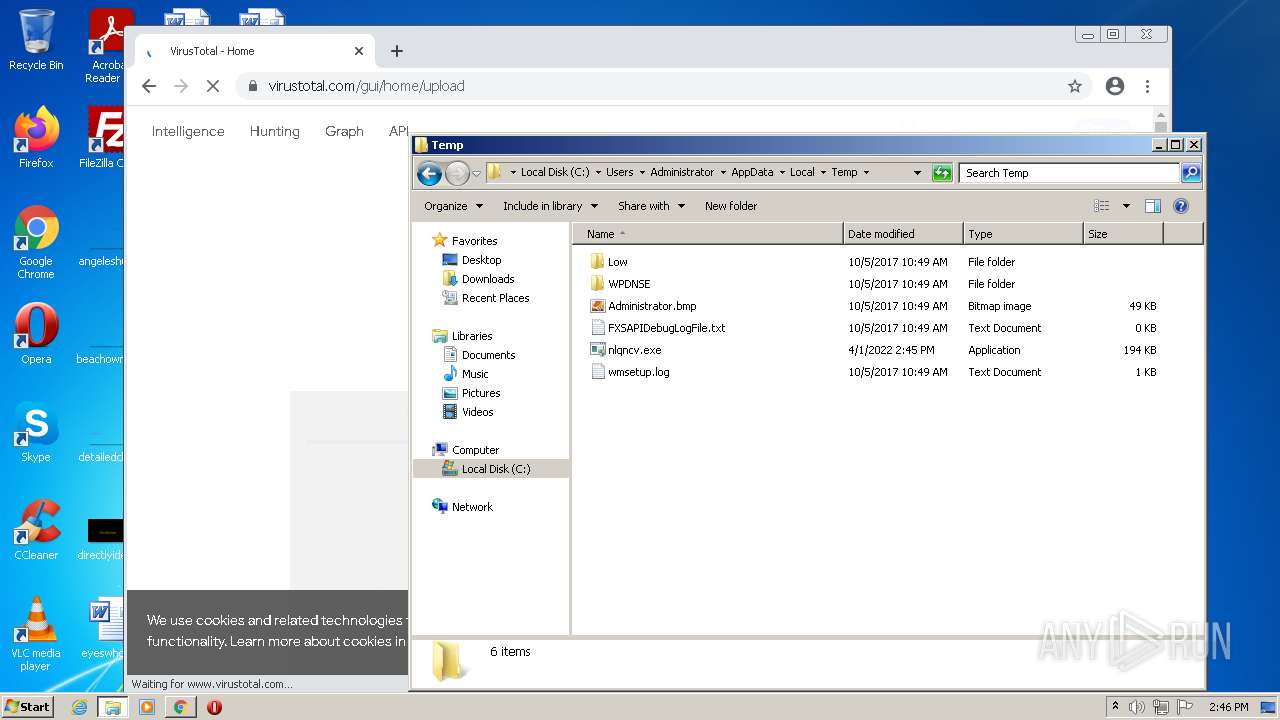Open the taskbar clock showing 2:46 PM
Screen dimensions: 1280x720
point(1228,707)
